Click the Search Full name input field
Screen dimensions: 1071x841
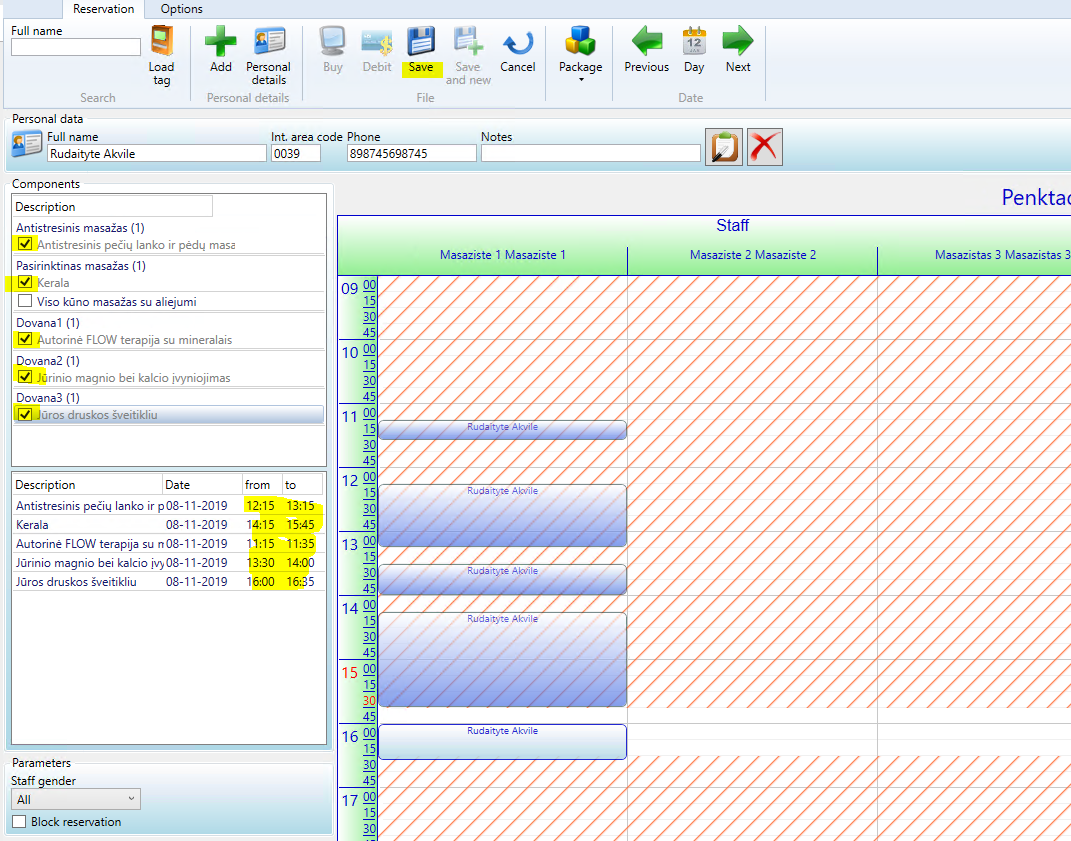coord(76,46)
